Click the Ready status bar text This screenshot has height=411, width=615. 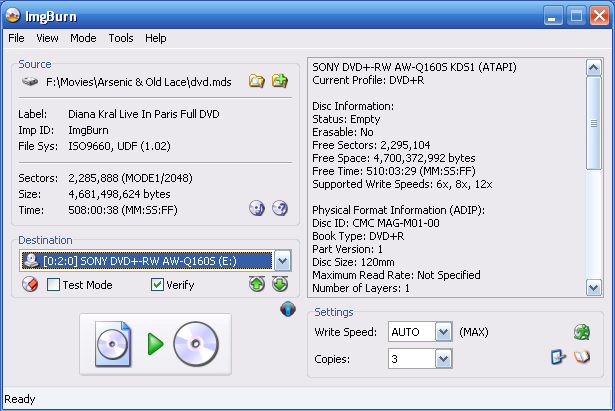coord(20,399)
